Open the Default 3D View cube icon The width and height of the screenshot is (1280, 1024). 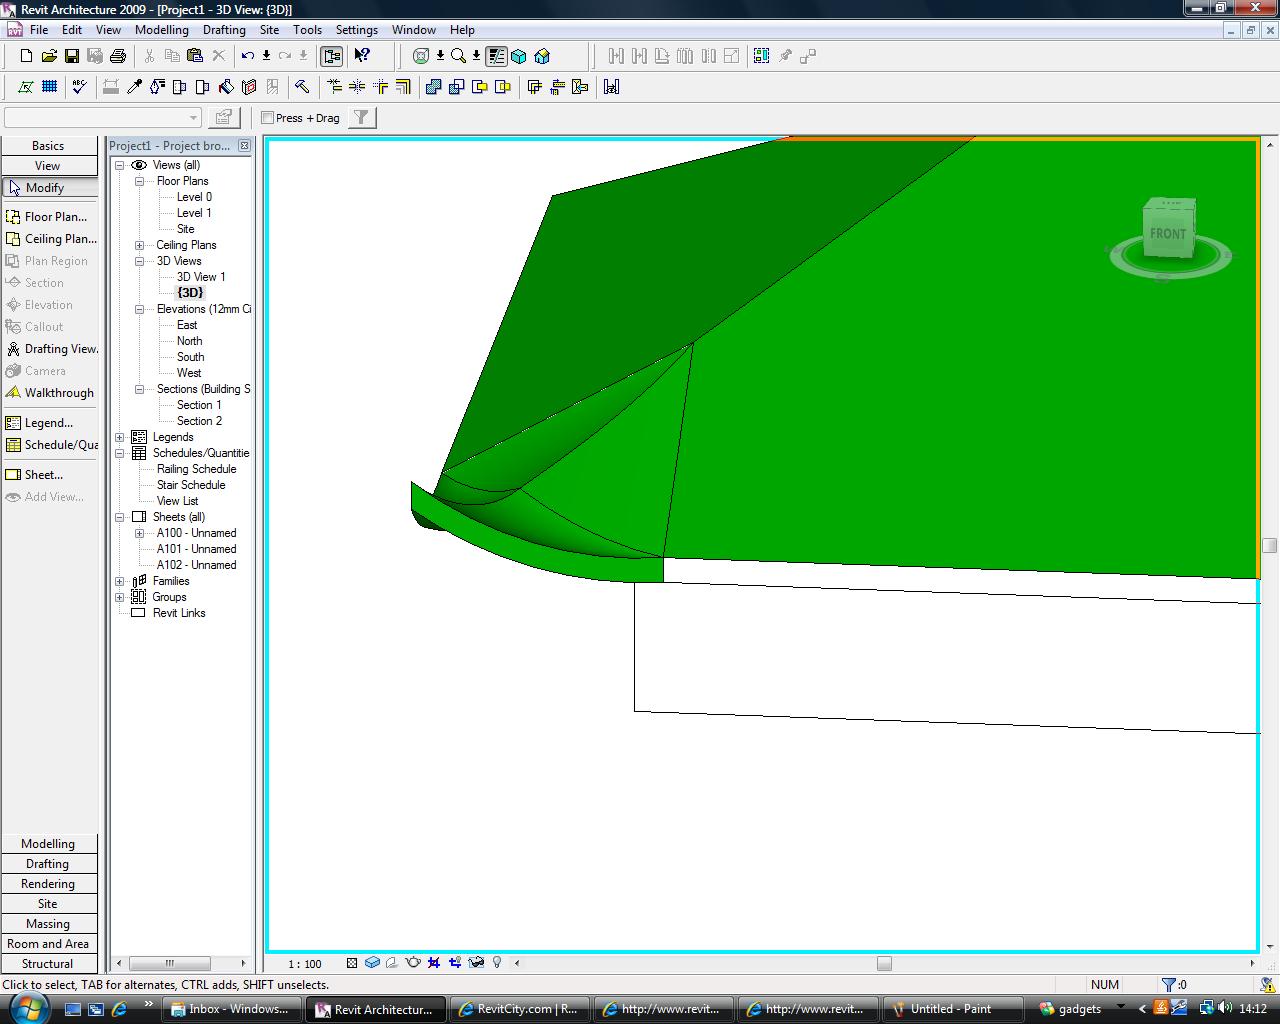(x=519, y=56)
